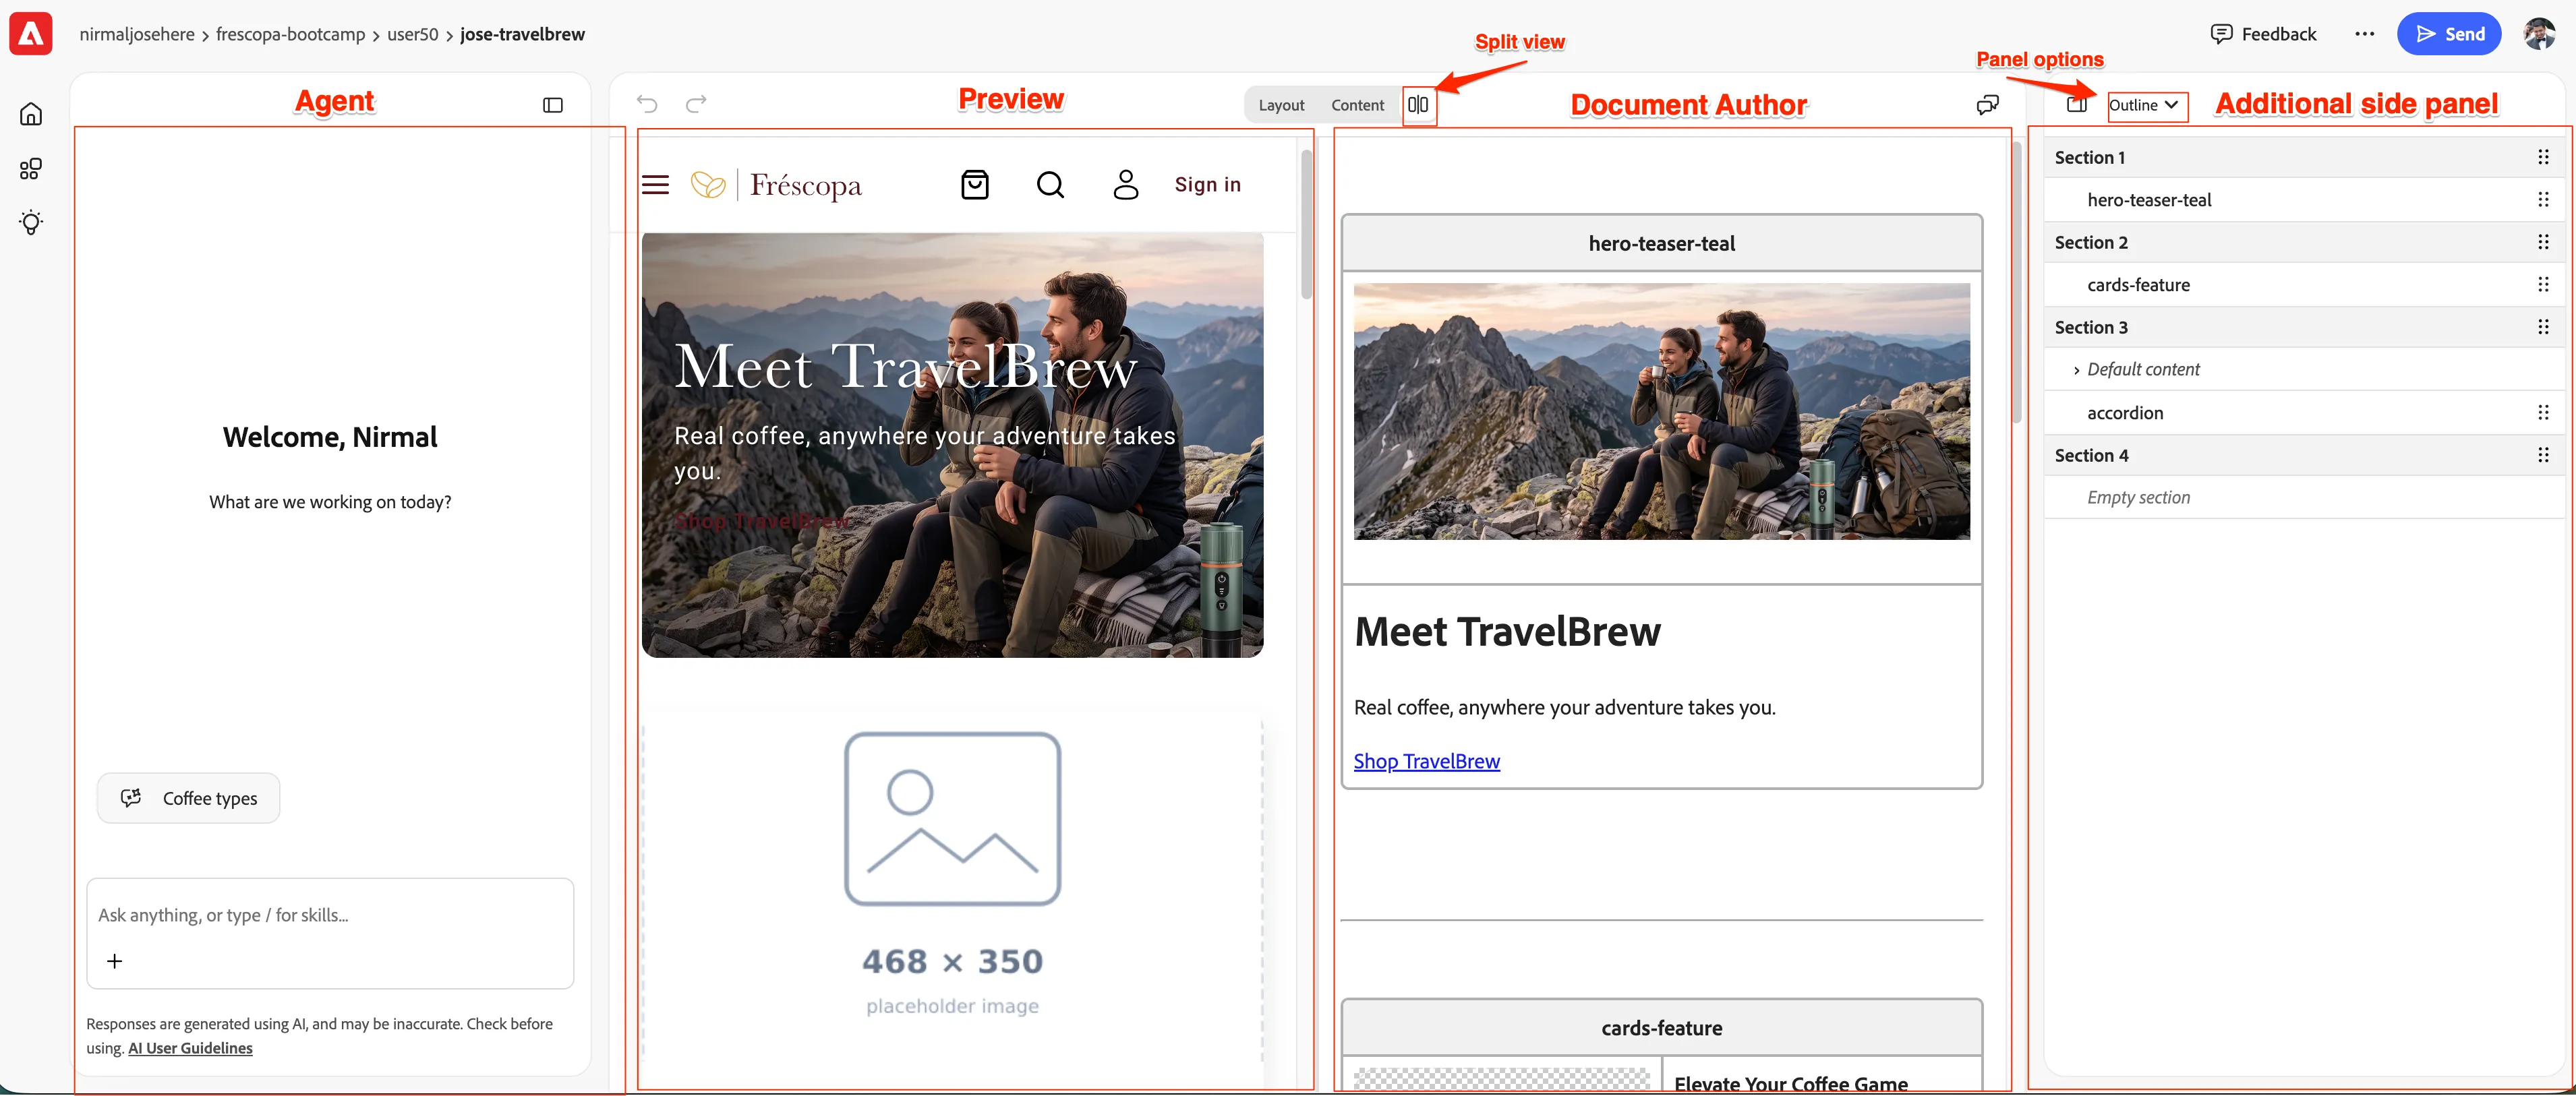Click hero-teaser-teal row drag handle
This screenshot has width=2576, height=1096.
tap(2542, 200)
